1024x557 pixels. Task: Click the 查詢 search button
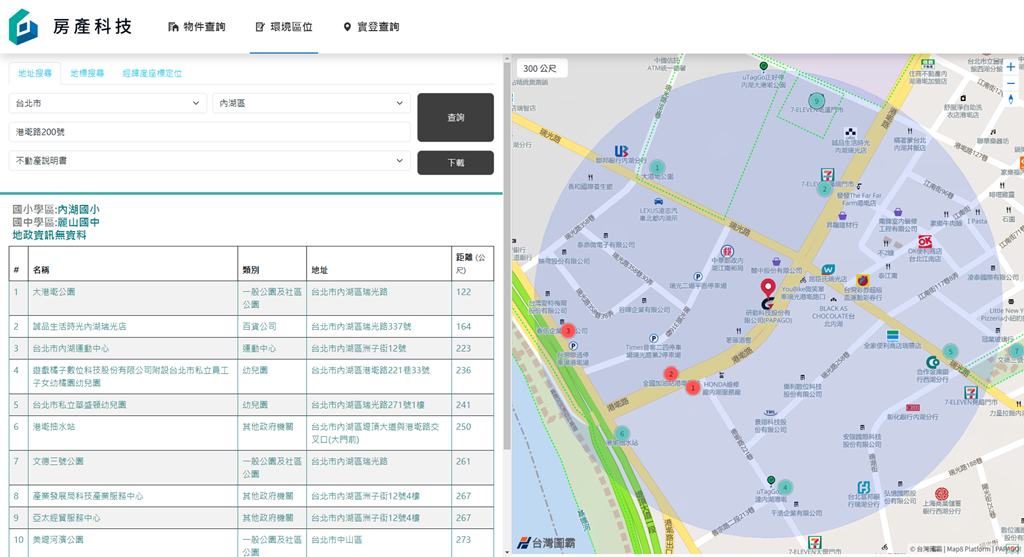coord(455,118)
